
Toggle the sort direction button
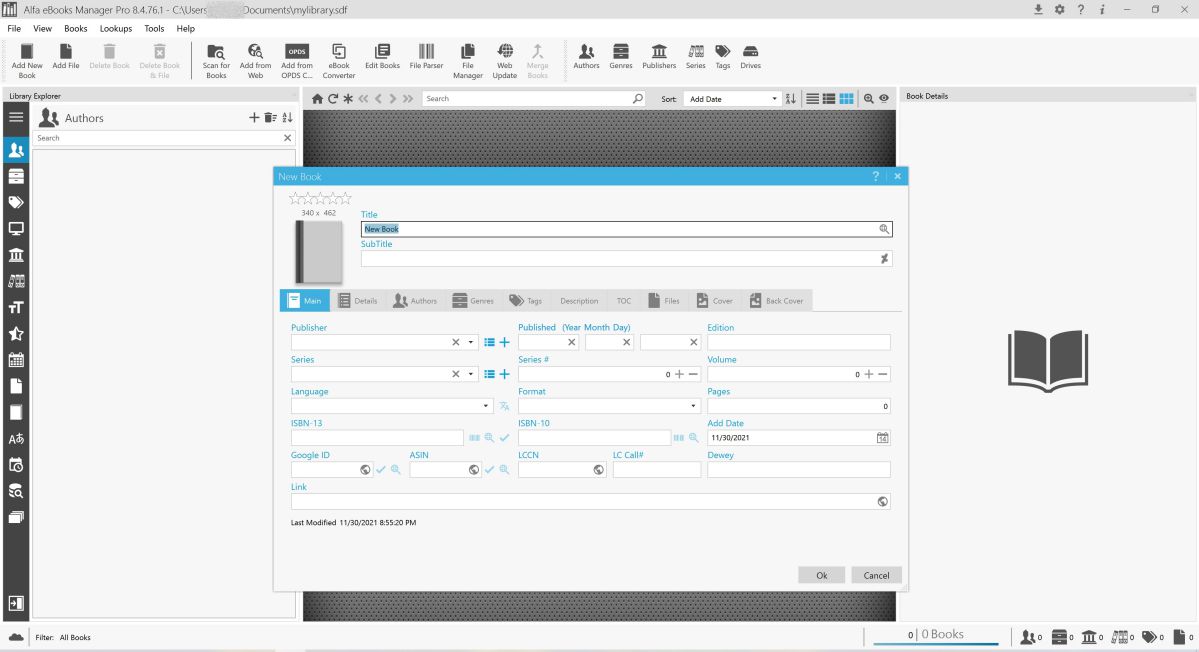[x=791, y=99]
